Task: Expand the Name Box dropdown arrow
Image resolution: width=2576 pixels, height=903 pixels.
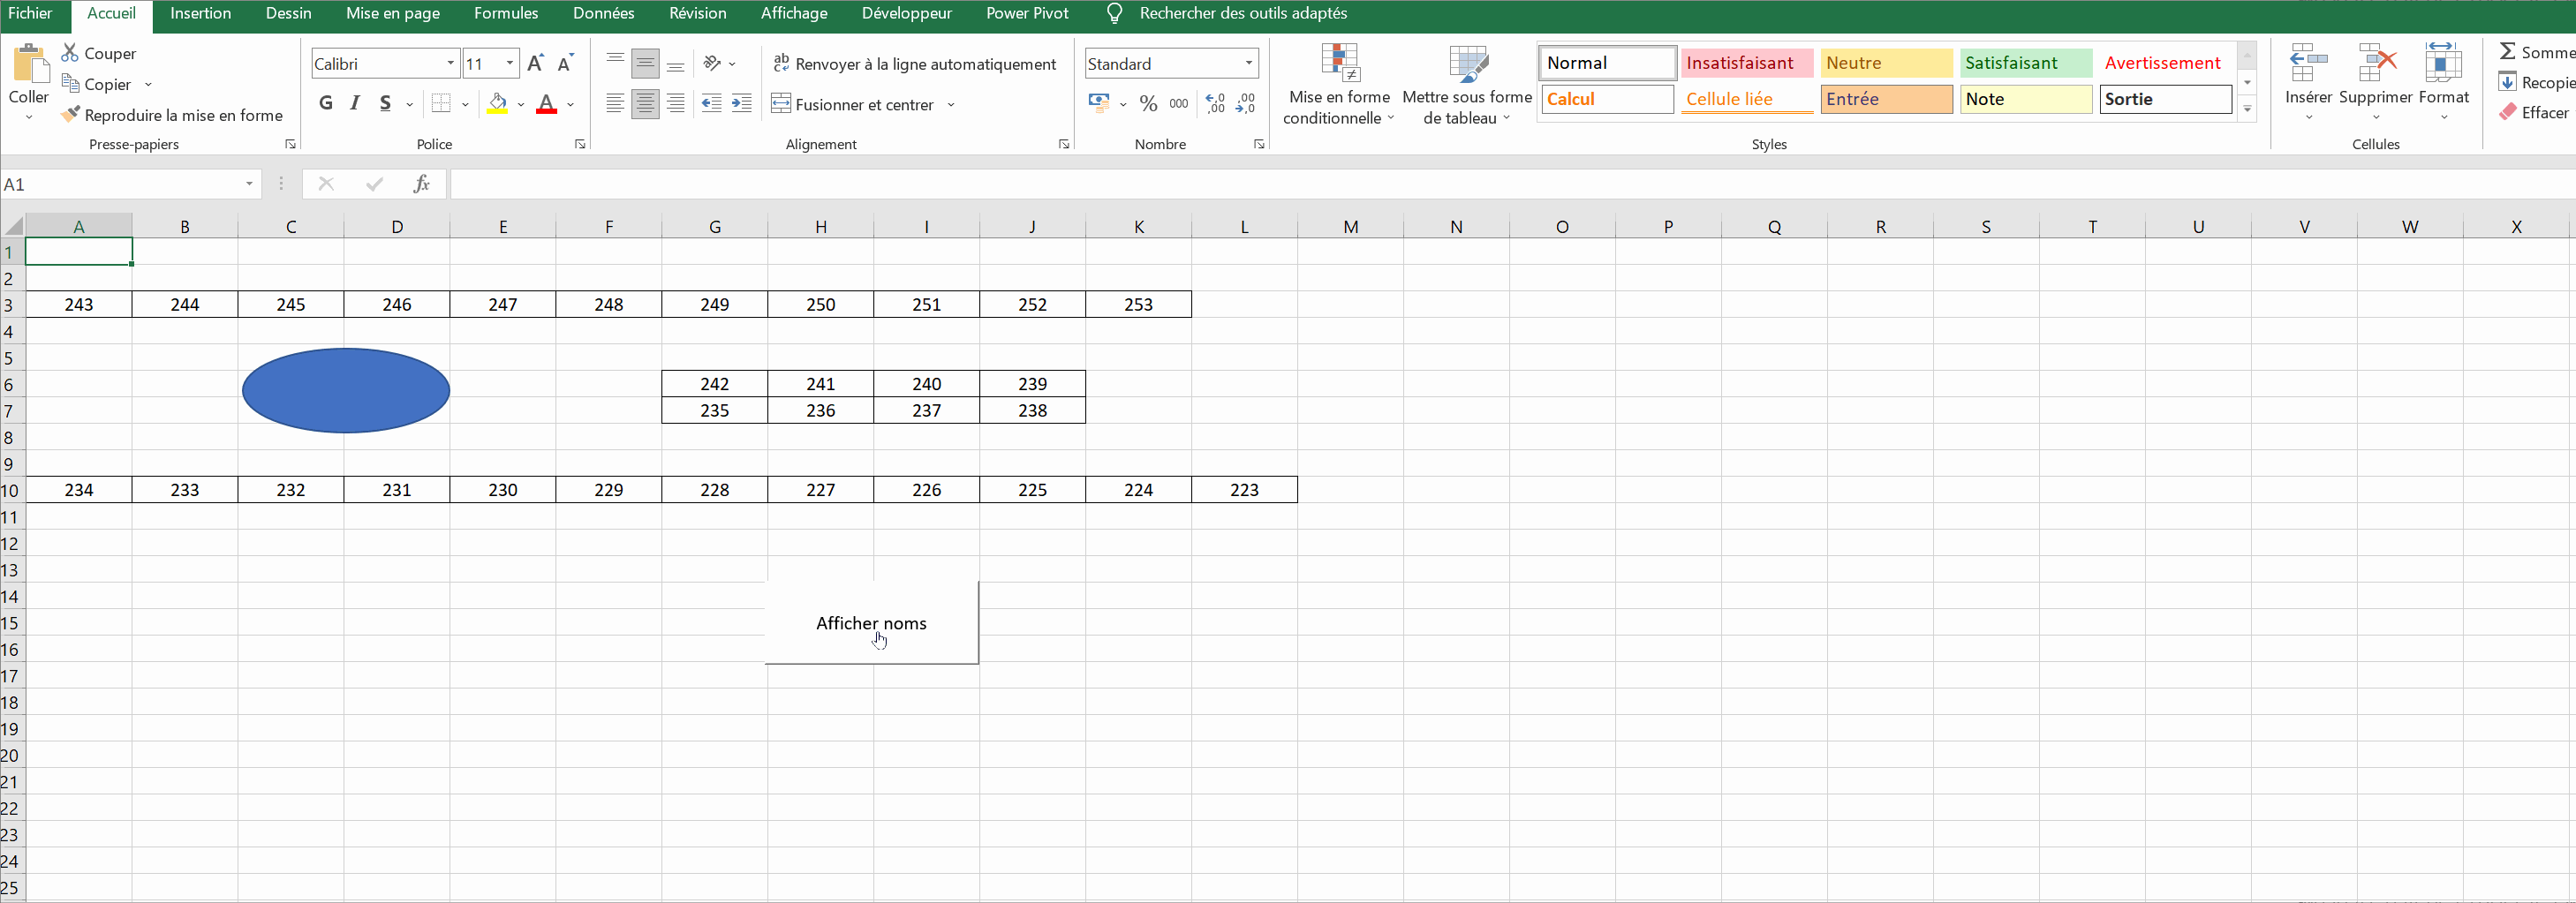Action: pyautogui.click(x=249, y=184)
